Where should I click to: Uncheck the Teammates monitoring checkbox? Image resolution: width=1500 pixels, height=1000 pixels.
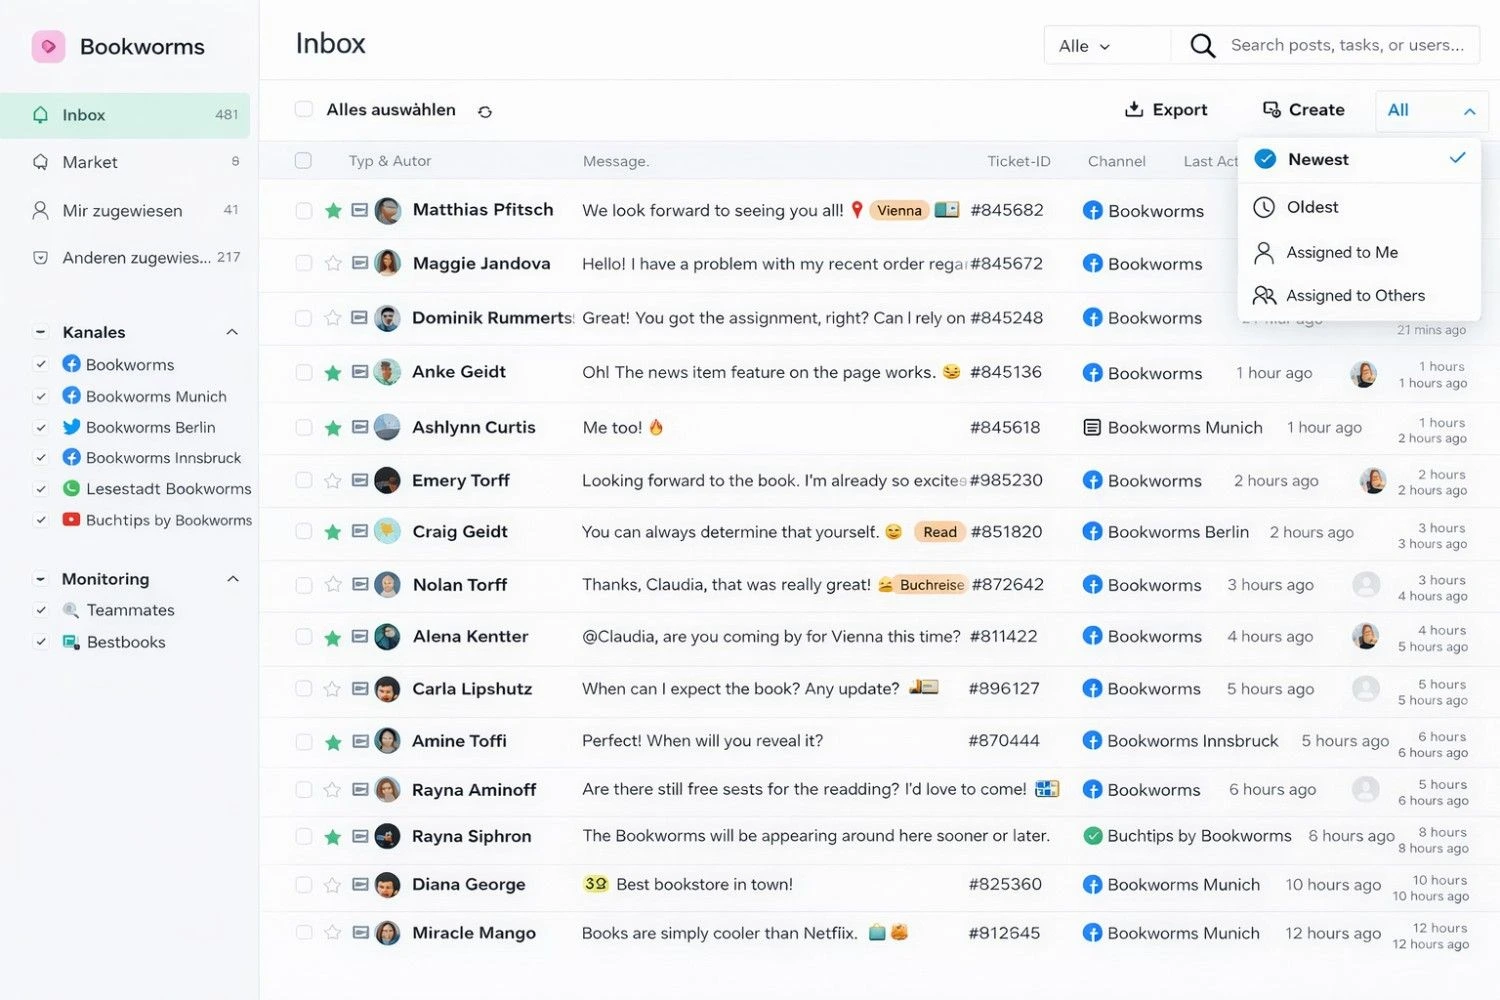[x=41, y=610]
